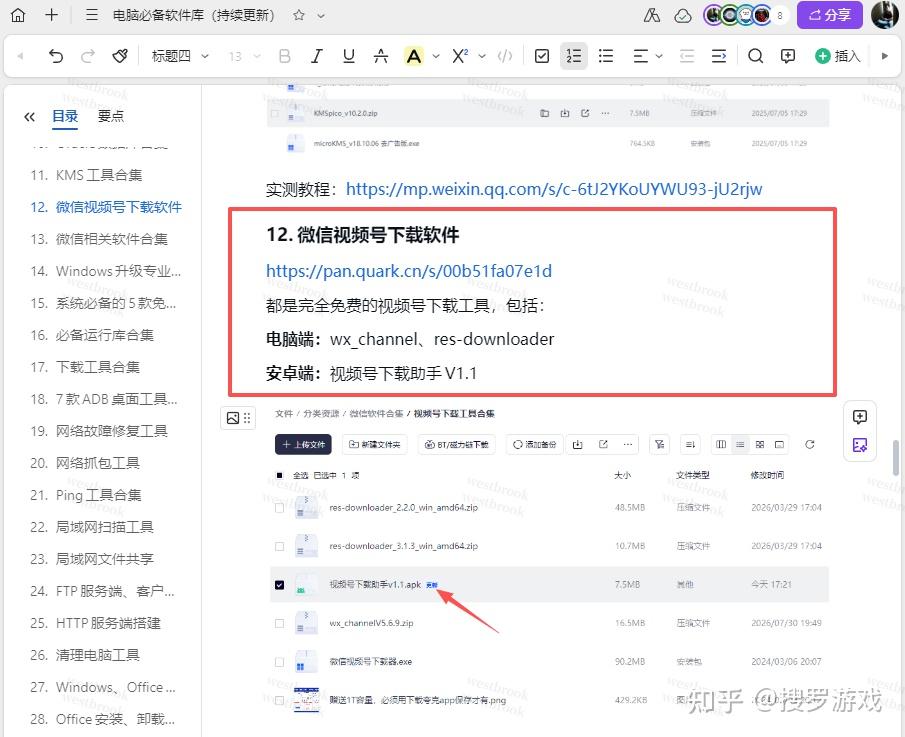905x737 pixels.
Task: Jump to 16. 必备运行库合集
Action: (92, 335)
